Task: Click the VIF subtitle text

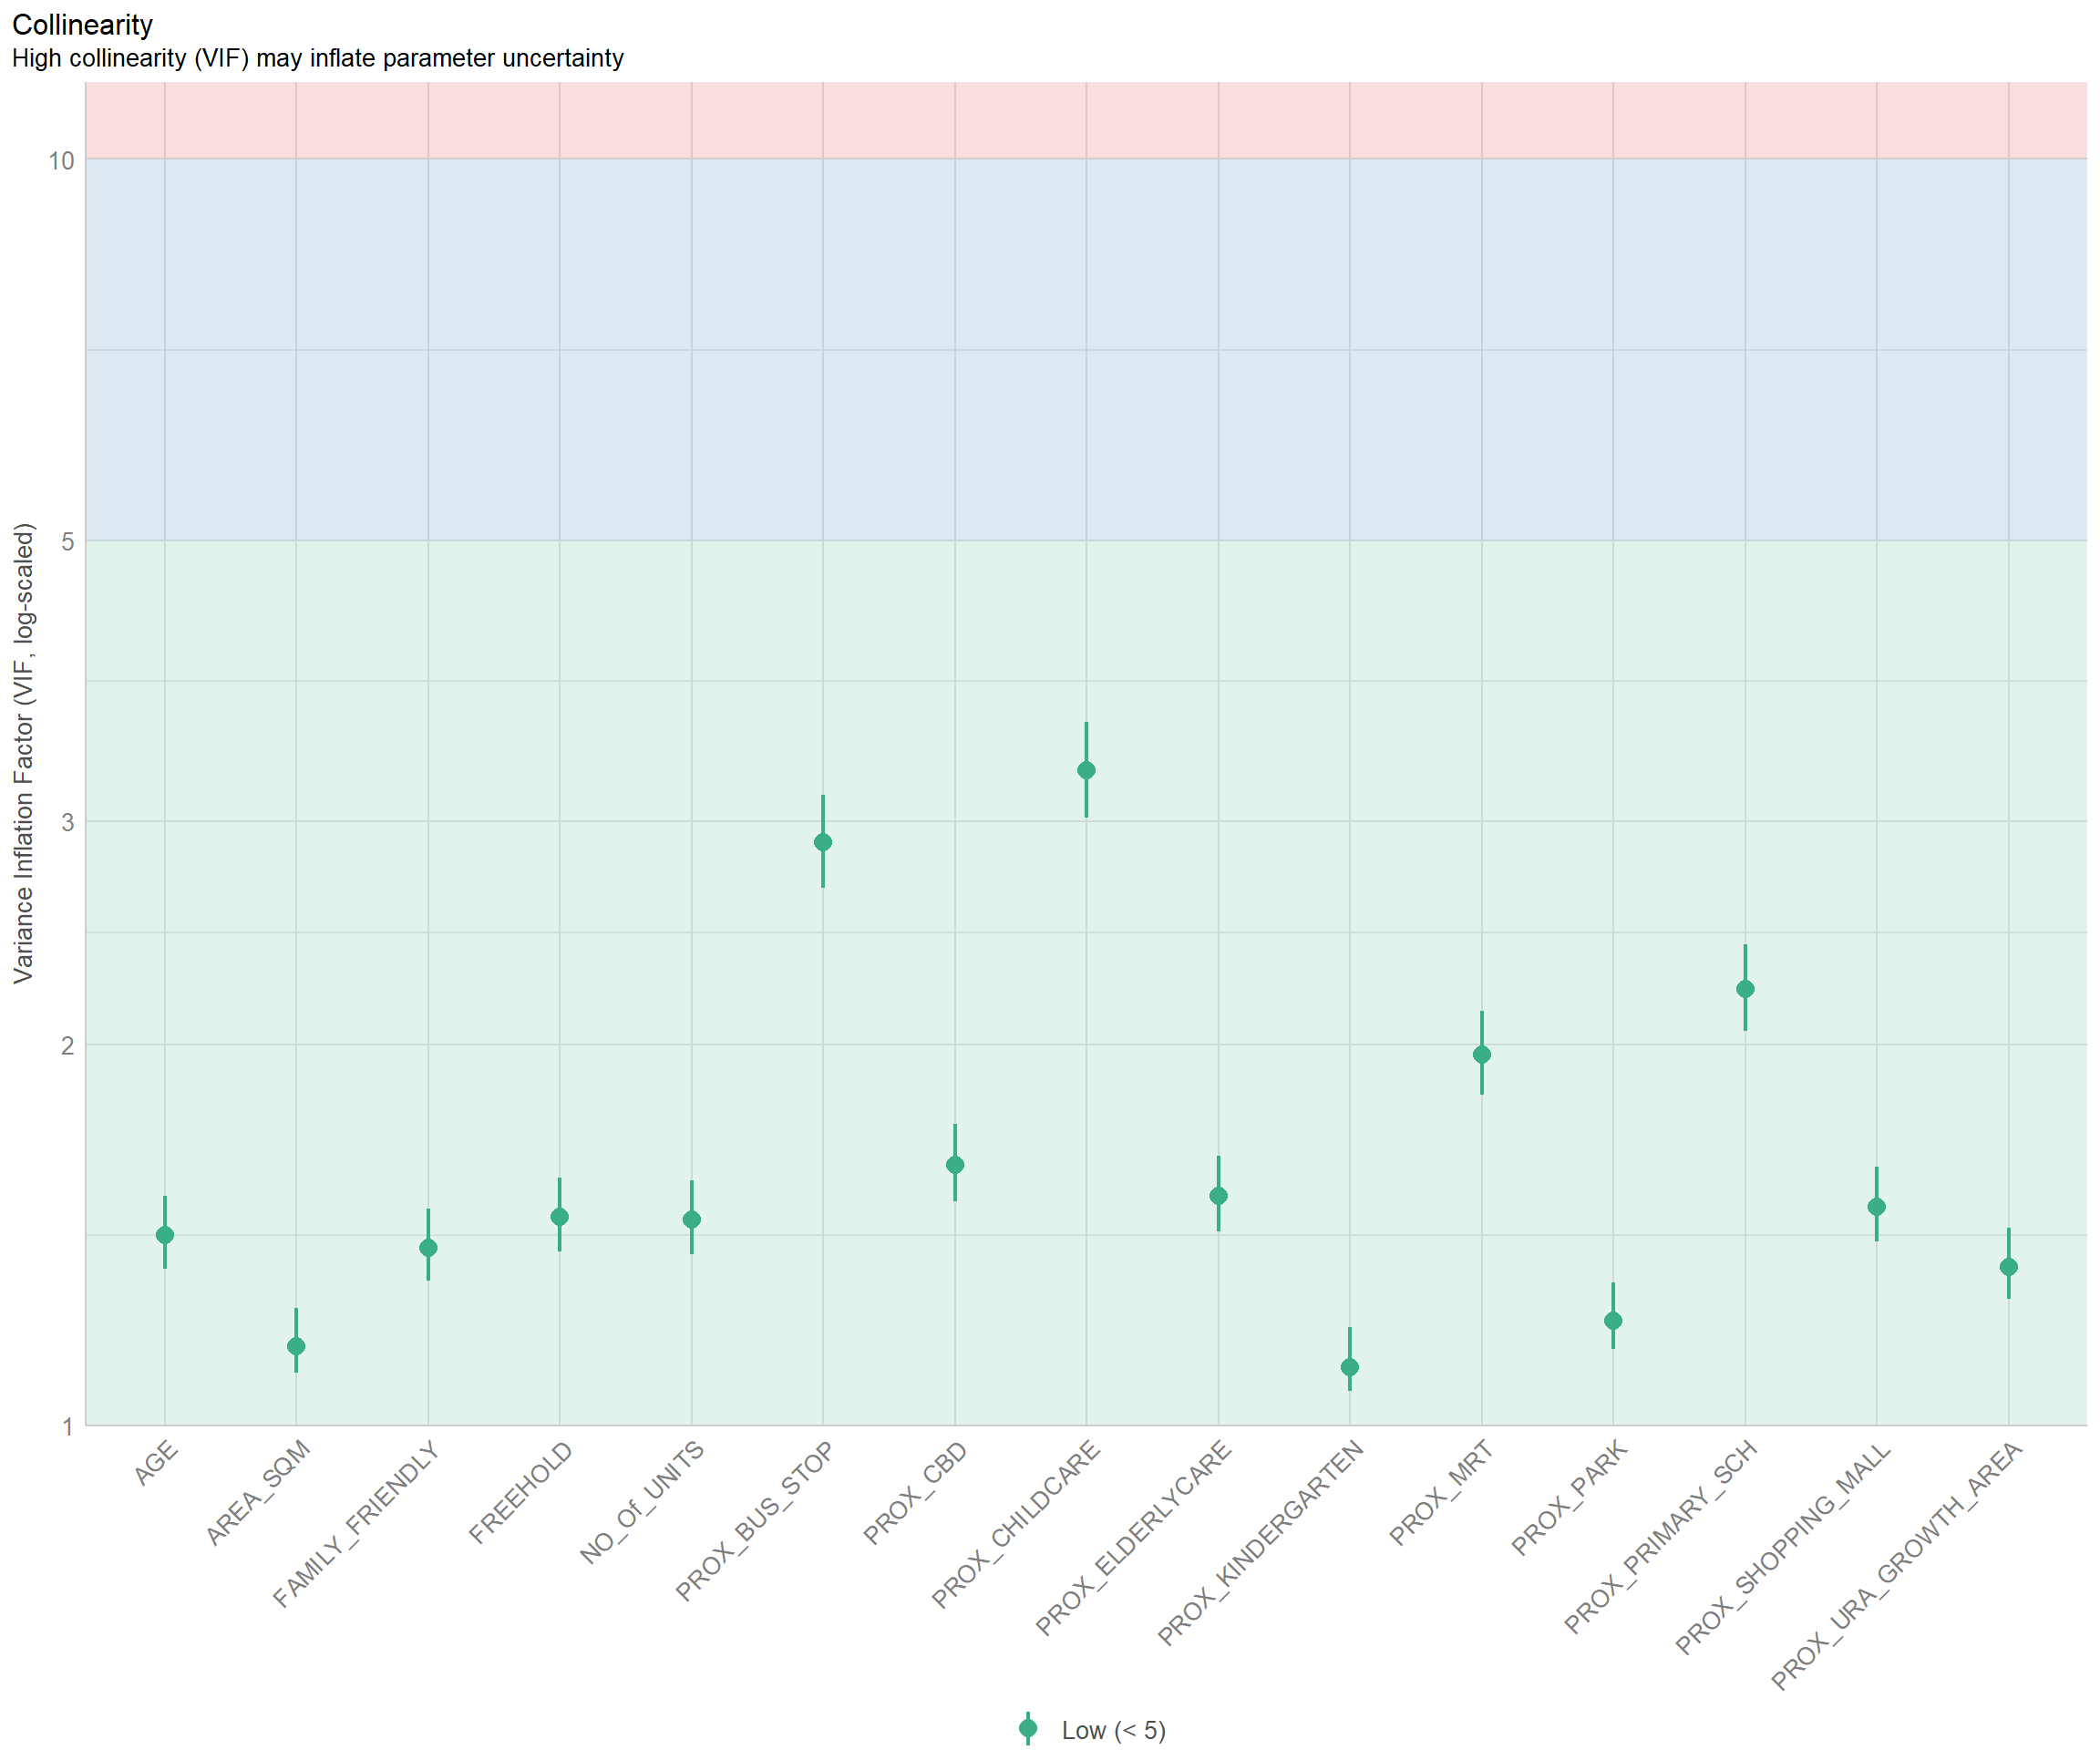Action: (x=318, y=58)
